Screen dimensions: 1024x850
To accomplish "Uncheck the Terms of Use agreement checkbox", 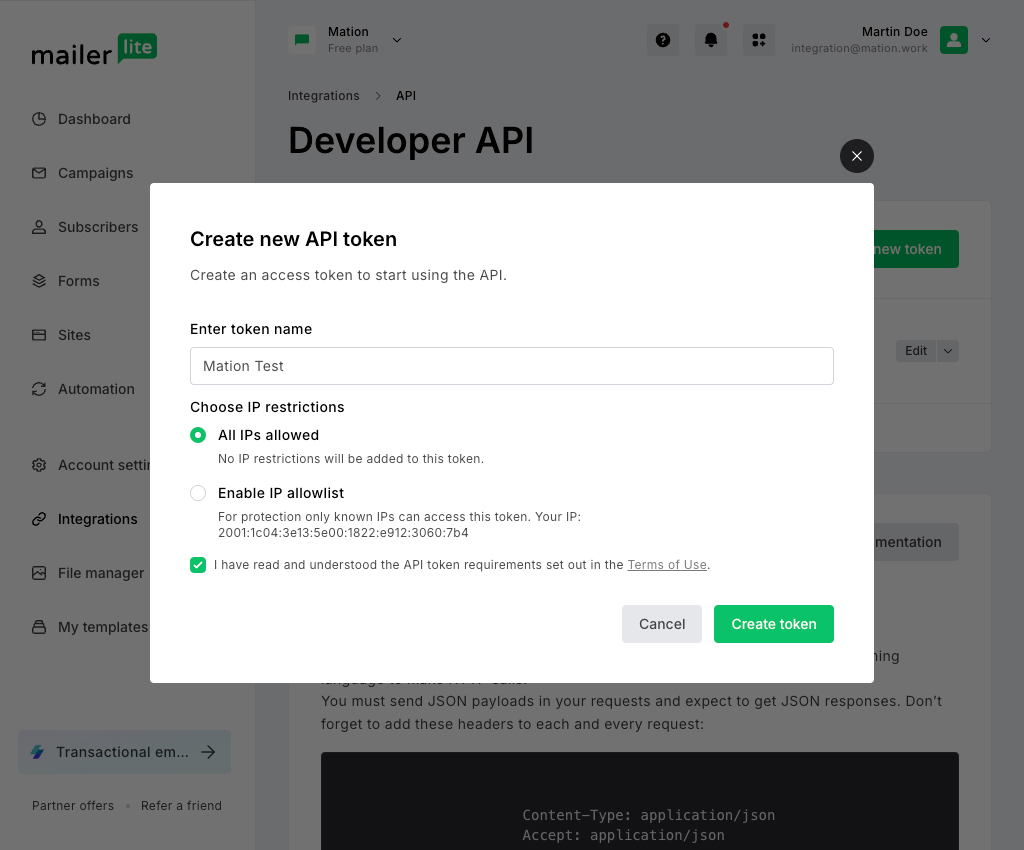I will click(198, 565).
